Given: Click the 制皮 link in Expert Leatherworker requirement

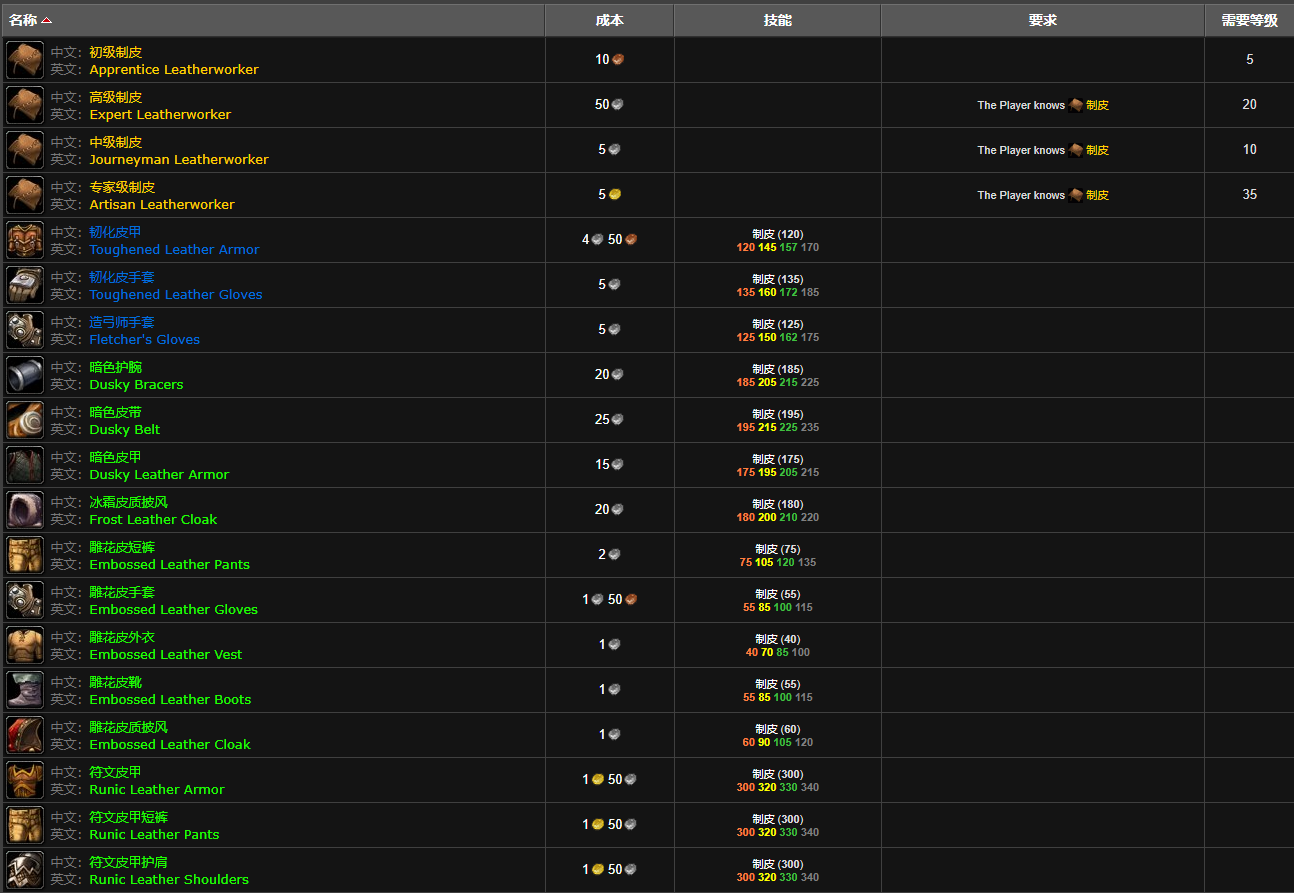Looking at the screenshot, I should click(x=1097, y=105).
